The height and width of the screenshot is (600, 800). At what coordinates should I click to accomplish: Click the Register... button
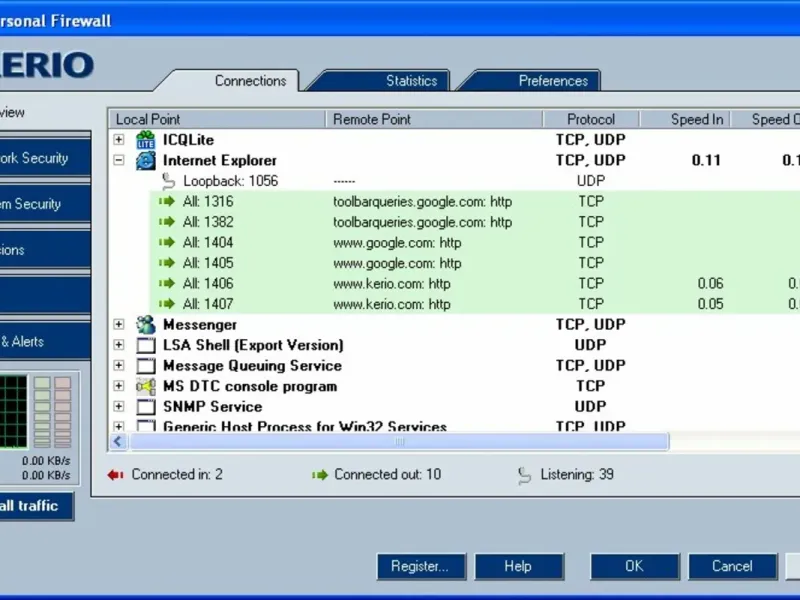(421, 566)
